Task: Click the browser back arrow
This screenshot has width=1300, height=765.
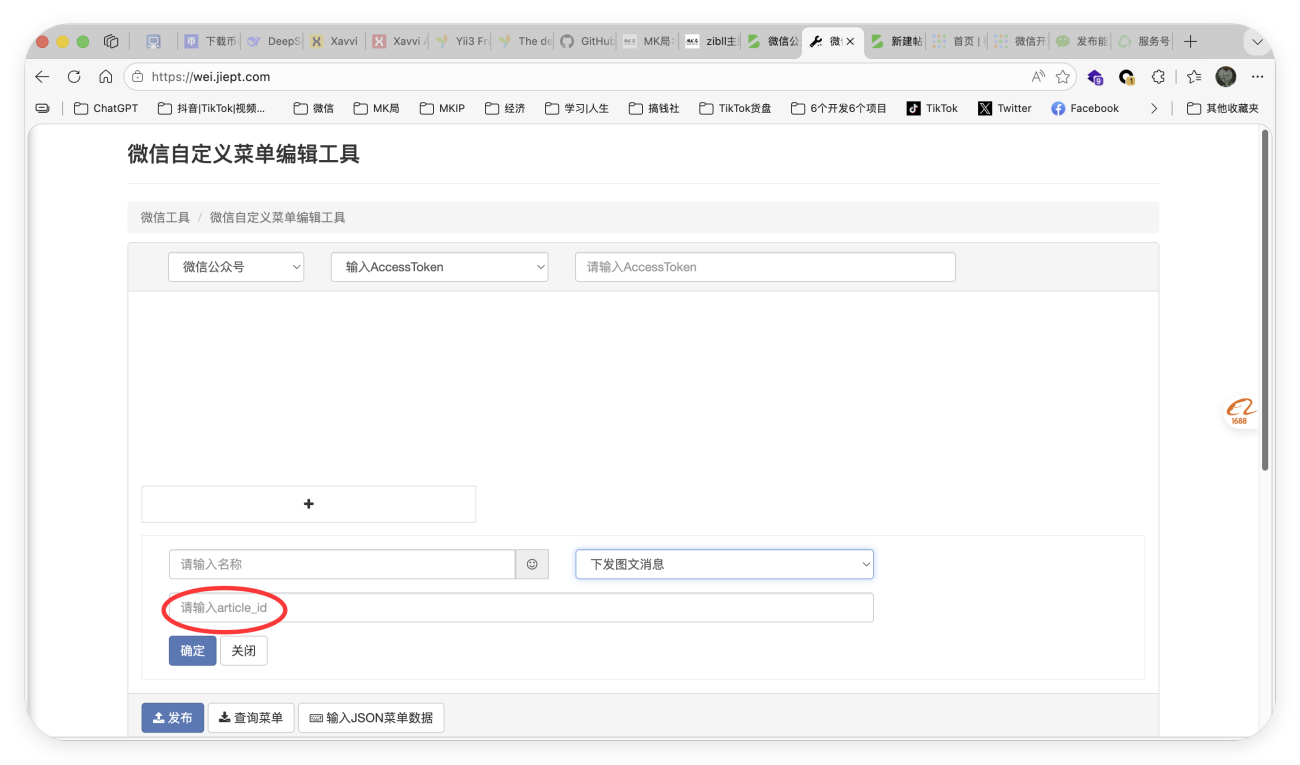Action: pos(41,76)
